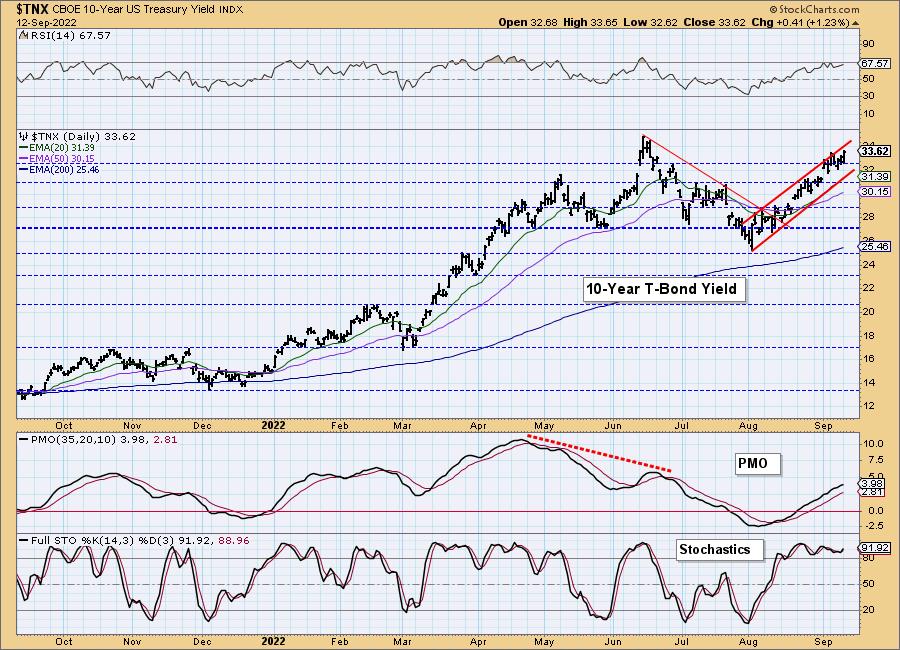Image resolution: width=900 pixels, height=650 pixels.
Task: Click the 'RSI(14) 67.57' indicator label
Action: tap(70, 35)
